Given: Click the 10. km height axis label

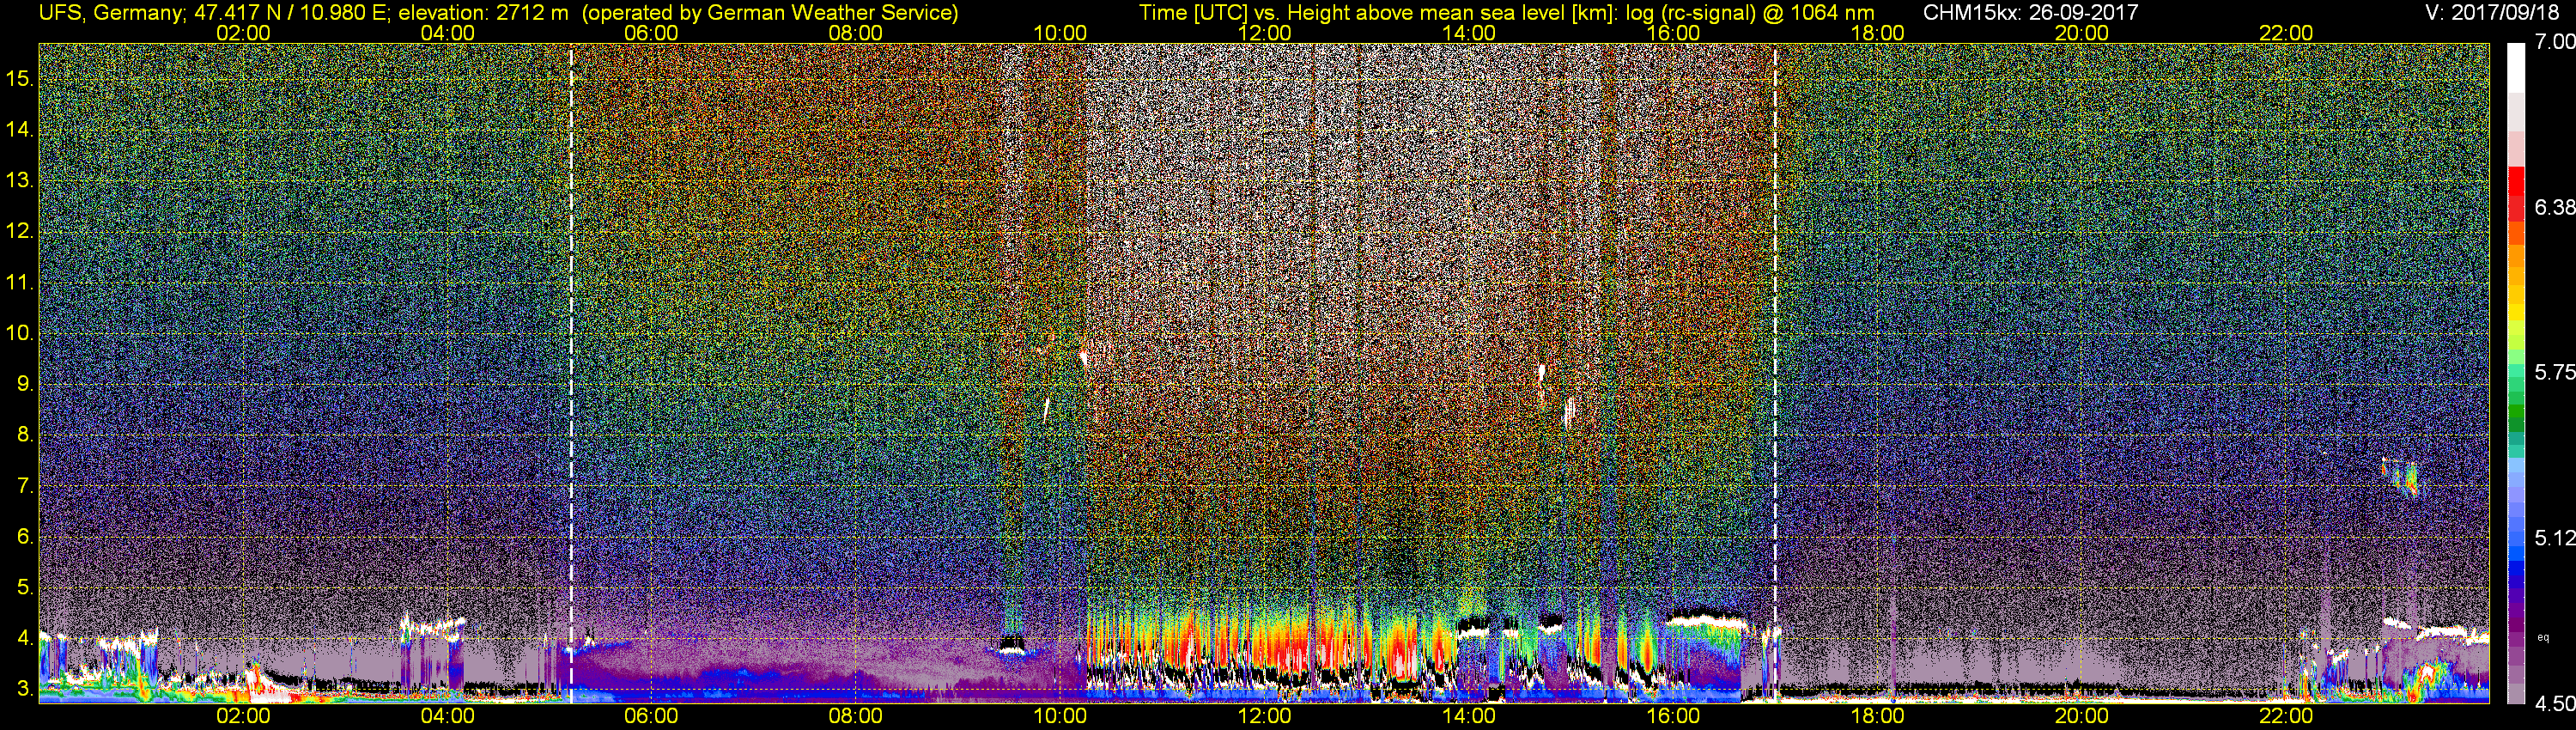Looking at the screenshot, I should click(x=19, y=333).
